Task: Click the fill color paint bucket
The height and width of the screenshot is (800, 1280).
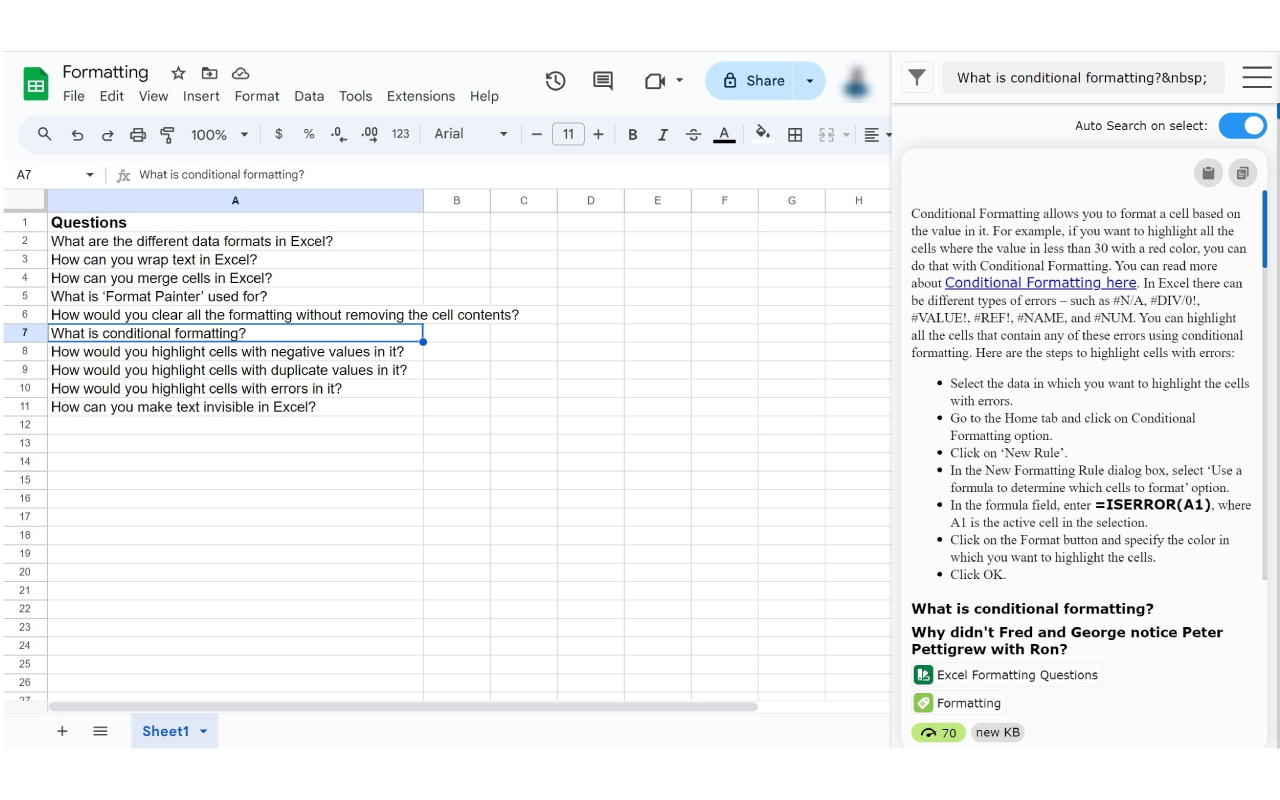Action: pyautogui.click(x=763, y=134)
